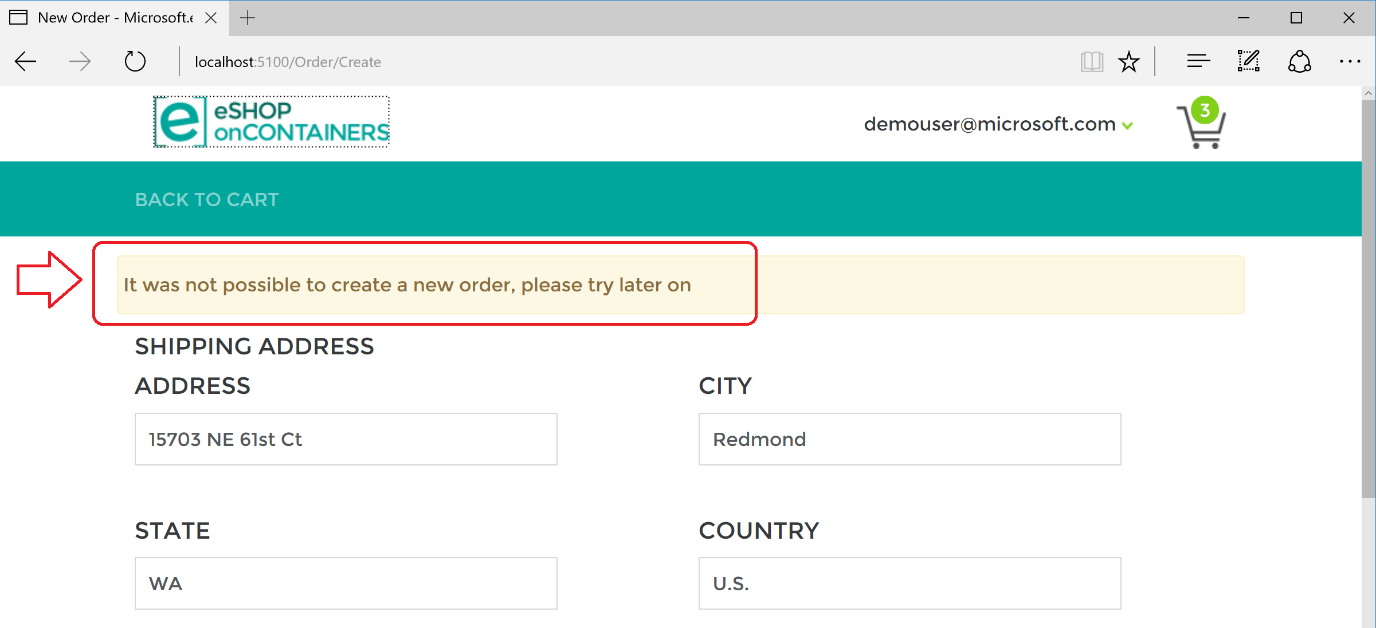This screenshot has width=1376, height=628.
Task: Click the City field containing Redmond
Action: [x=909, y=440]
